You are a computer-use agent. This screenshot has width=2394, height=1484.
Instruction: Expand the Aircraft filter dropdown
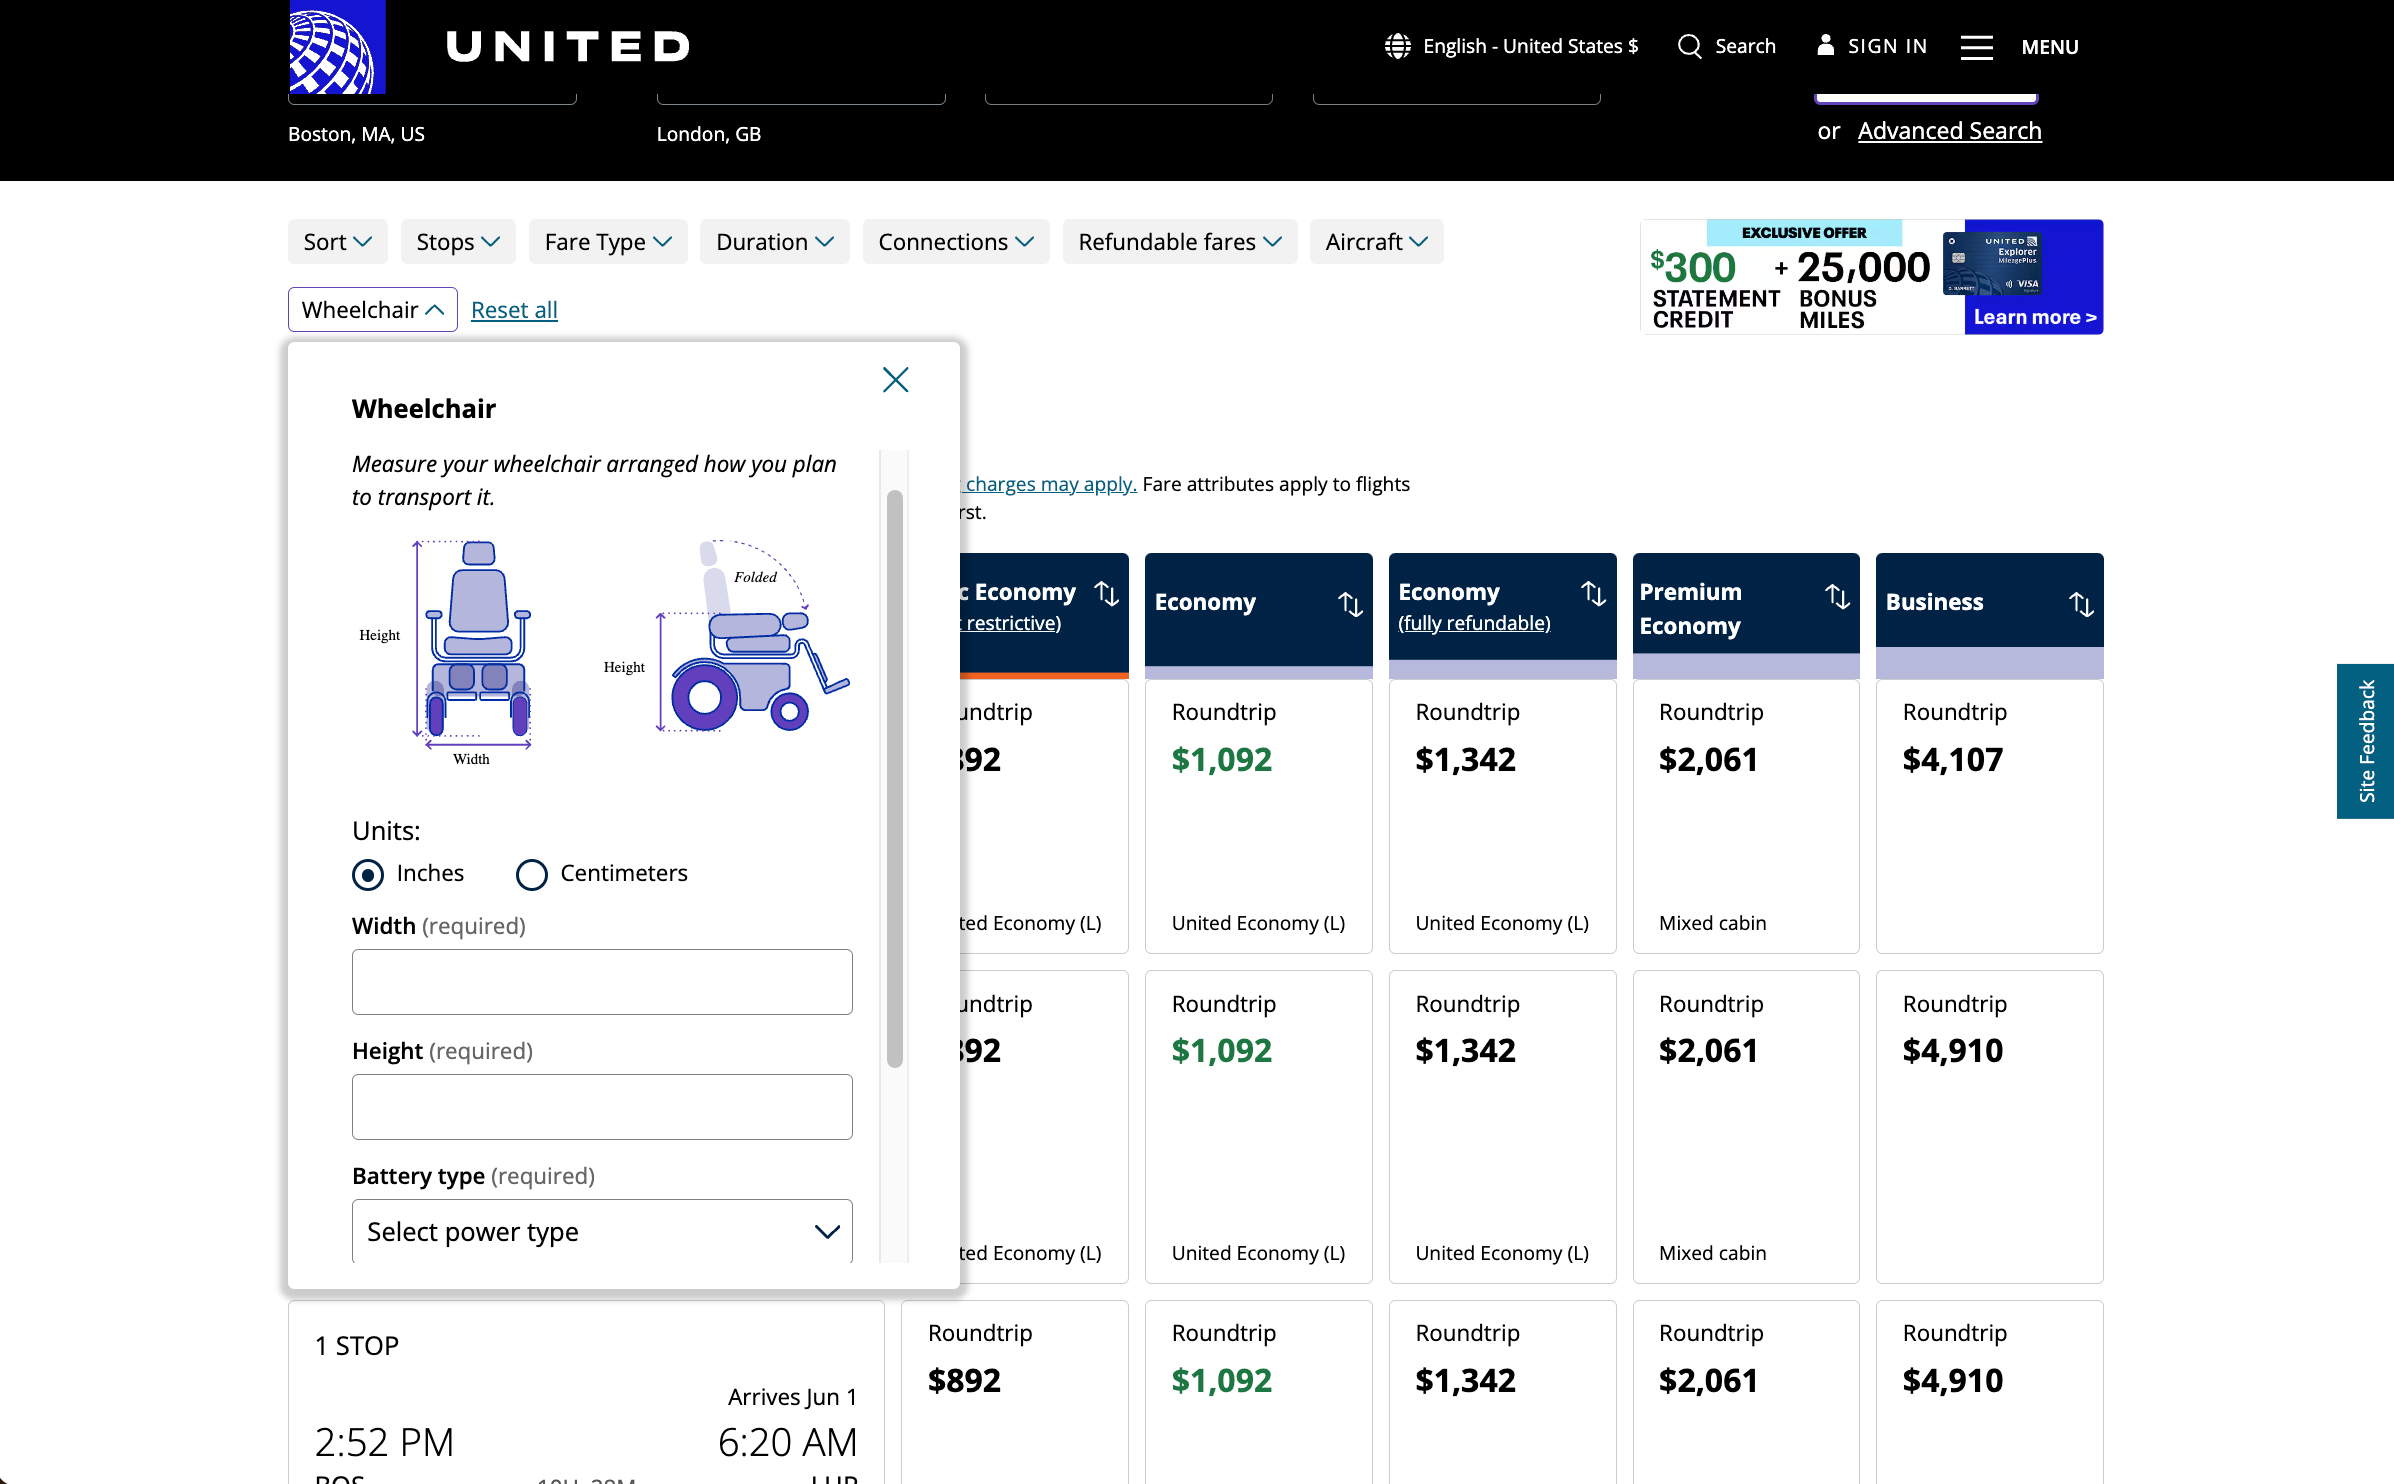coord(1376,242)
